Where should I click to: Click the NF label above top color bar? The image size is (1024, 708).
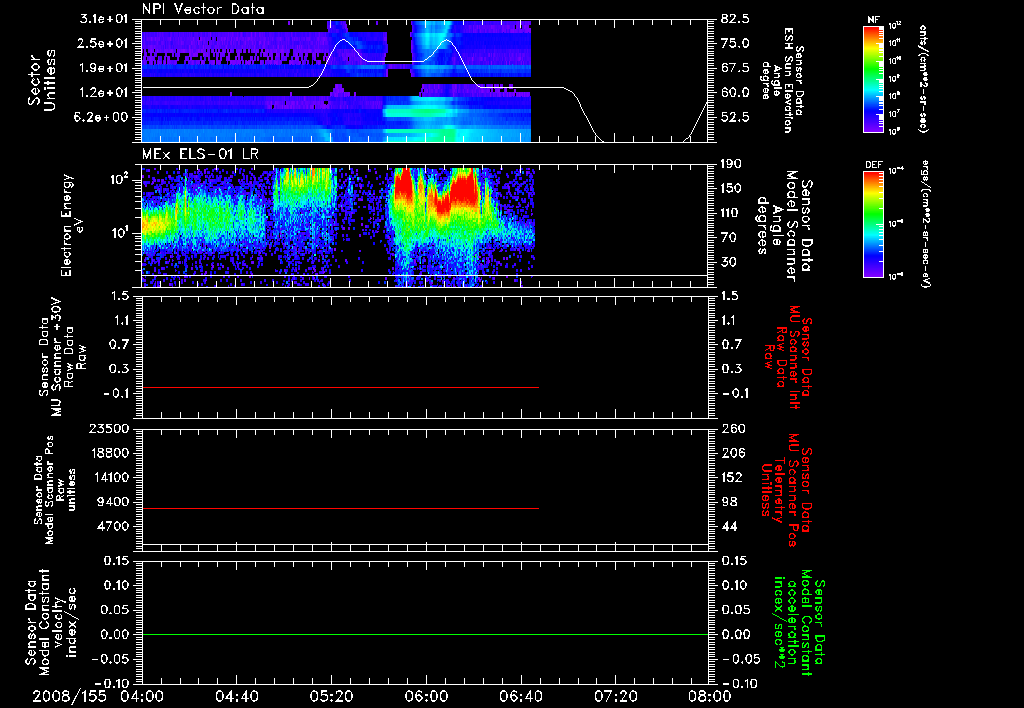(873, 20)
